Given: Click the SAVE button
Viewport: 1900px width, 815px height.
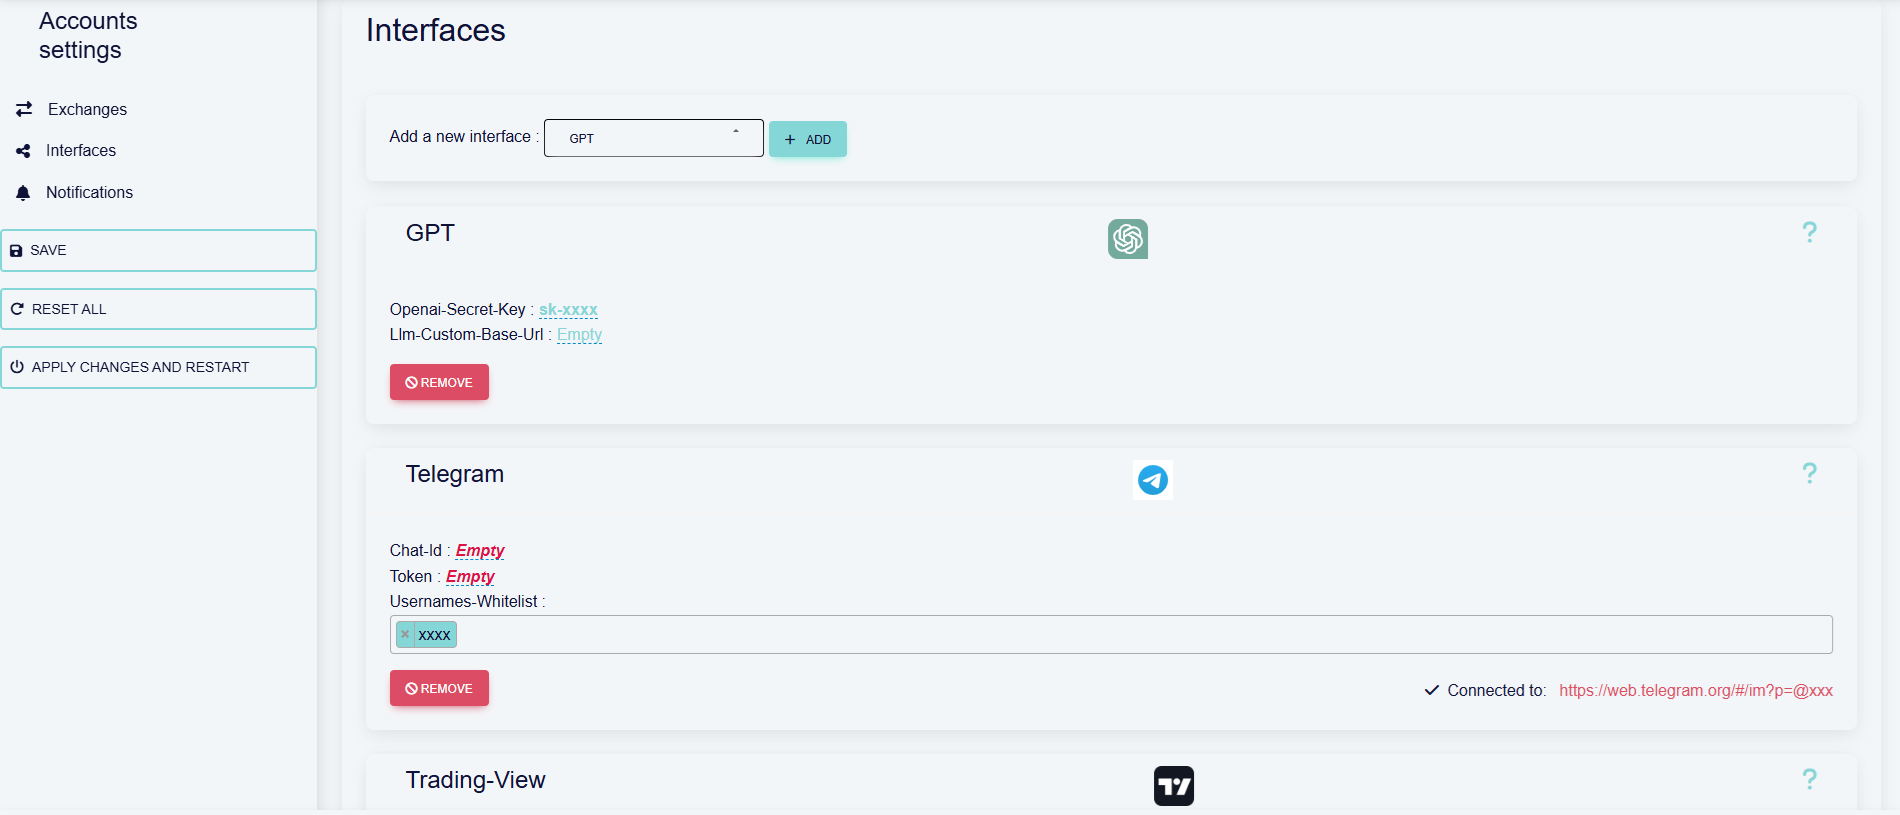Looking at the screenshot, I should [x=158, y=250].
